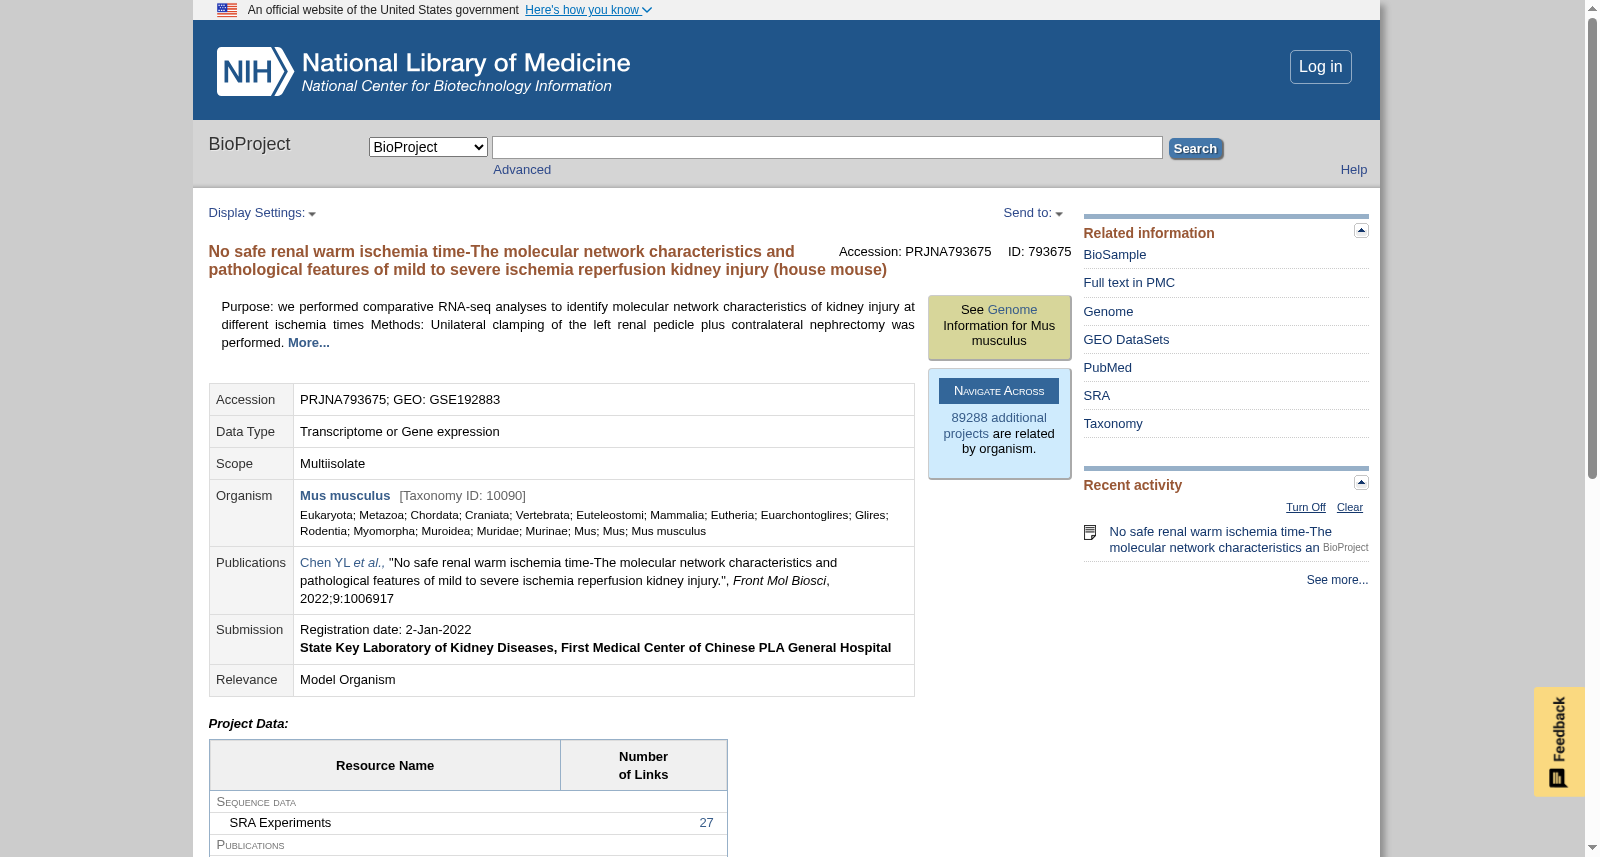The width and height of the screenshot is (1600, 857).
Task: Click the document icon in Recent activity
Action: point(1090,533)
